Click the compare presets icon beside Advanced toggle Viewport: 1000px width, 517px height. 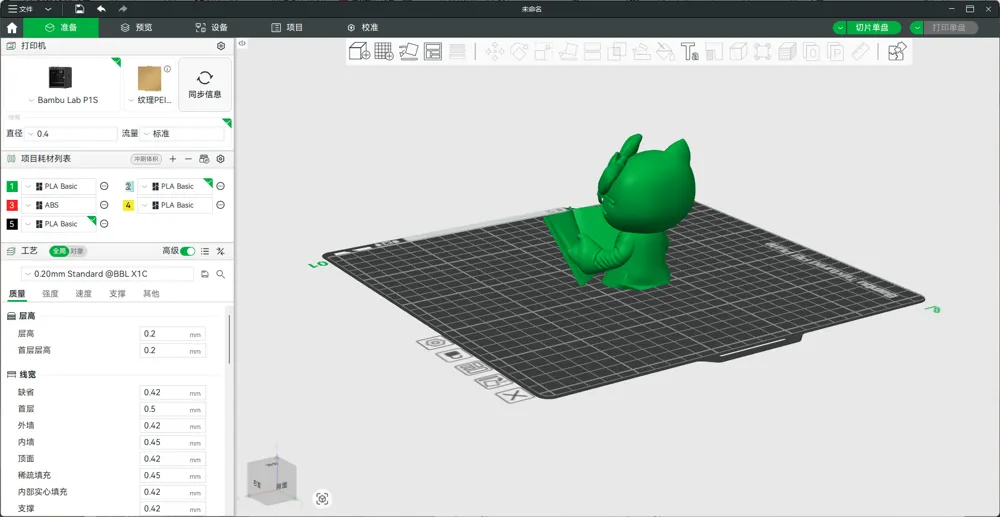coord(221,251)
